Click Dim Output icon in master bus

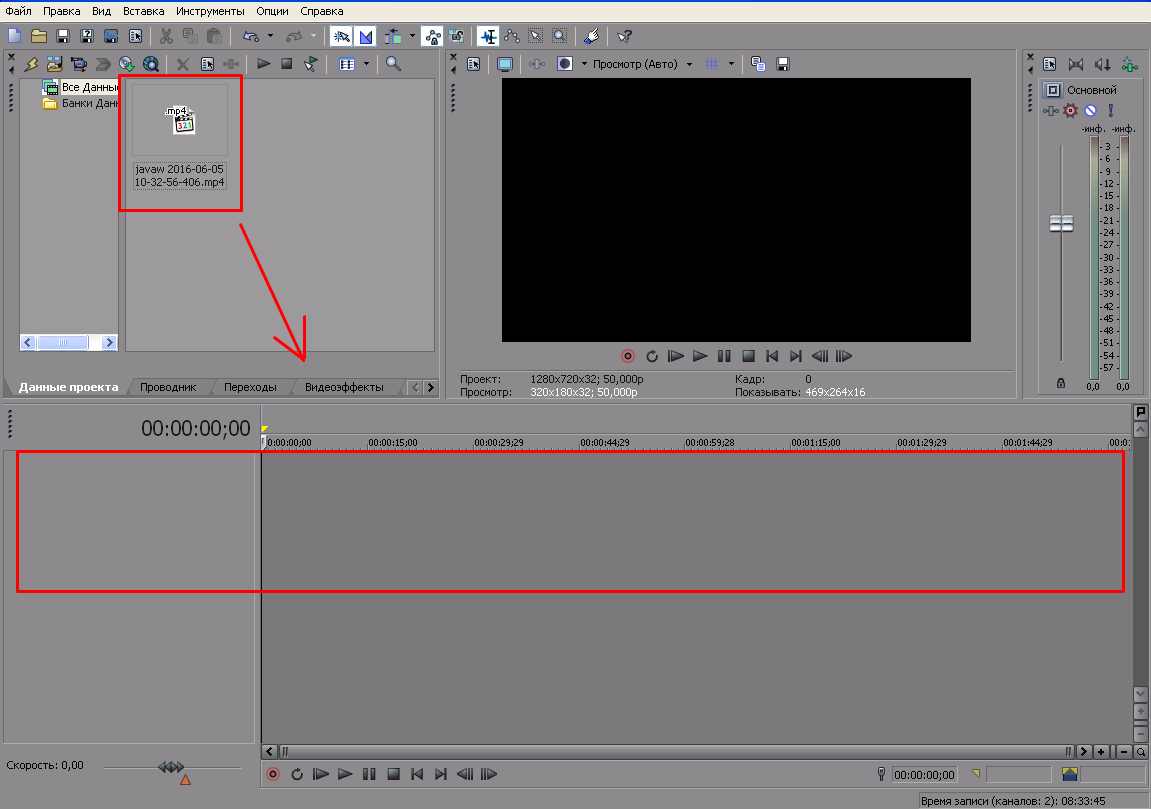pyautogui.click(x=1103, y=65)
